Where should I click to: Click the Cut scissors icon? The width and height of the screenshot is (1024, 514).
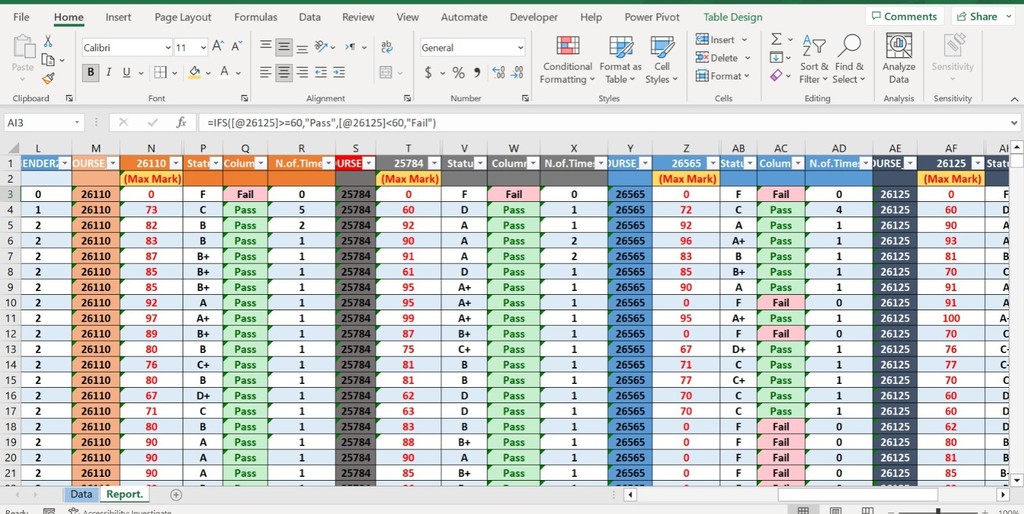coord(48,41)
